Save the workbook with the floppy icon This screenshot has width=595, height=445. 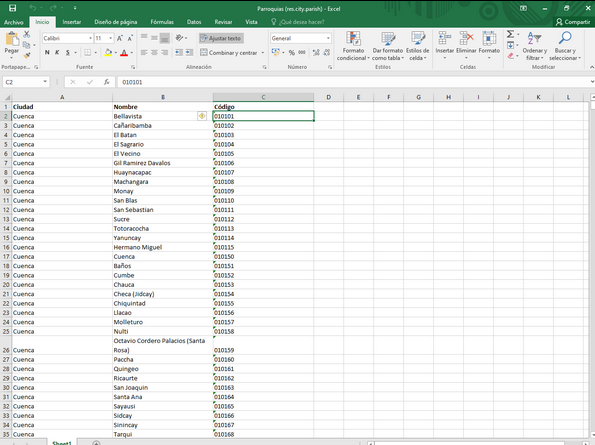pos(12,8)
